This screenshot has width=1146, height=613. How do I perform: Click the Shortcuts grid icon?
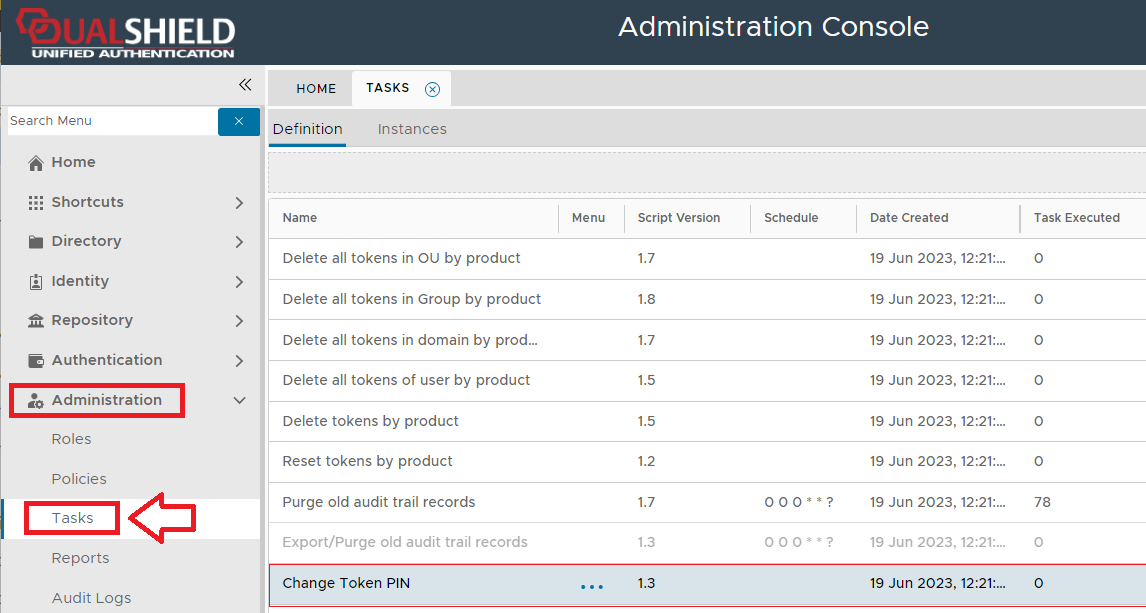pyautogui.click(x=36, y=202)
